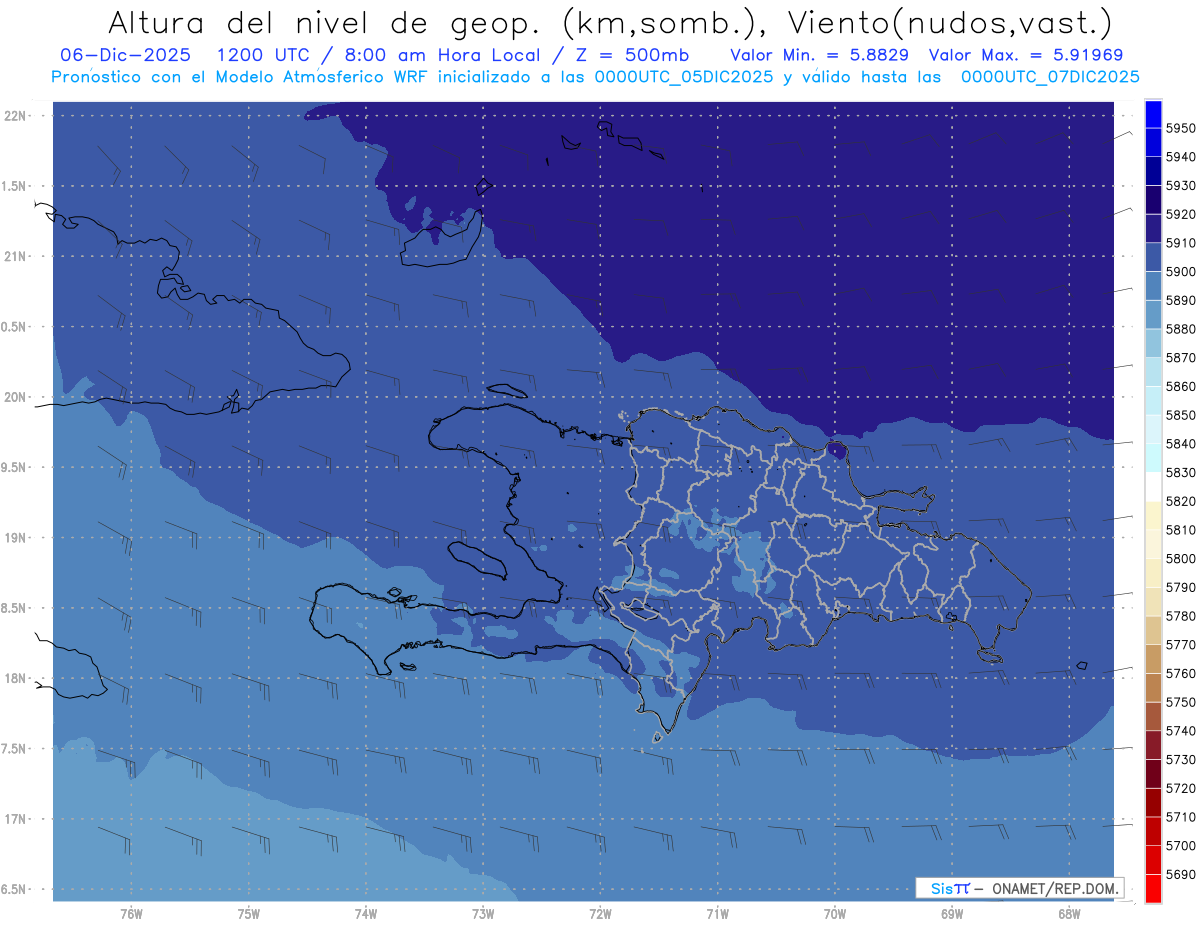Click the '5800' colorbar value
The image size is (1200, 927).
coord(1180,558)
